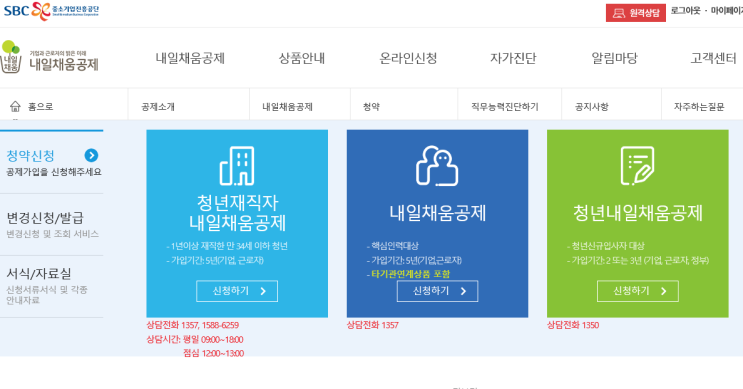The width and height of the screenshot is (743, 389).
Task: Click the 청년내일채움공제 card title
Action: pos(638,213)
